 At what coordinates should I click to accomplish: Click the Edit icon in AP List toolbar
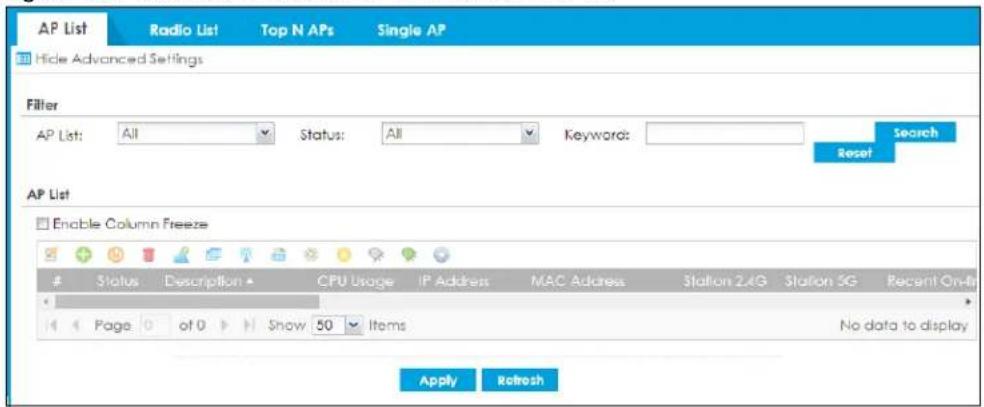pyautogui.click(x=51, y=256)
